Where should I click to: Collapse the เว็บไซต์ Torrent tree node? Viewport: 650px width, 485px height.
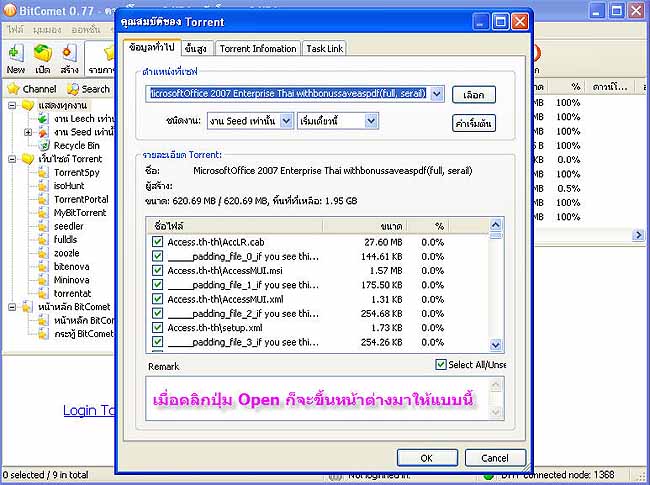(12, 159)
